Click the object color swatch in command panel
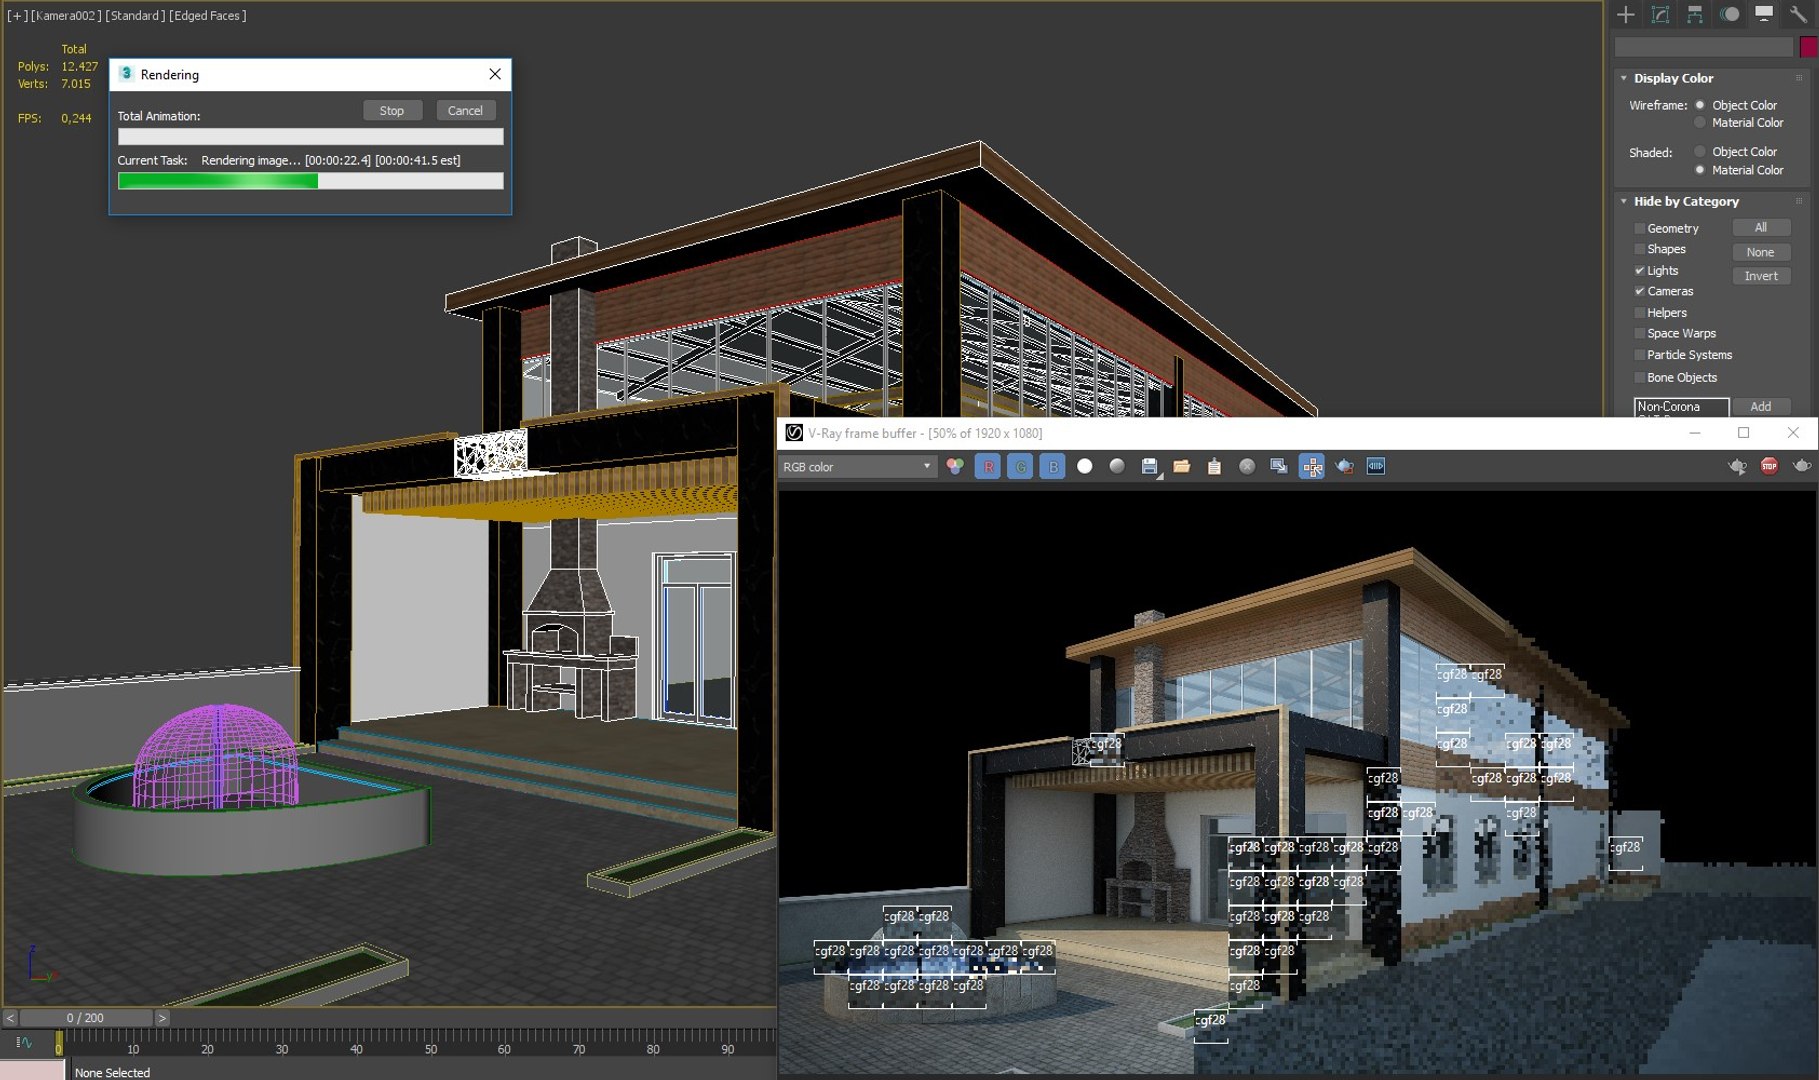Viewport: 1819px width, 1080px height. click(1808, 47)
